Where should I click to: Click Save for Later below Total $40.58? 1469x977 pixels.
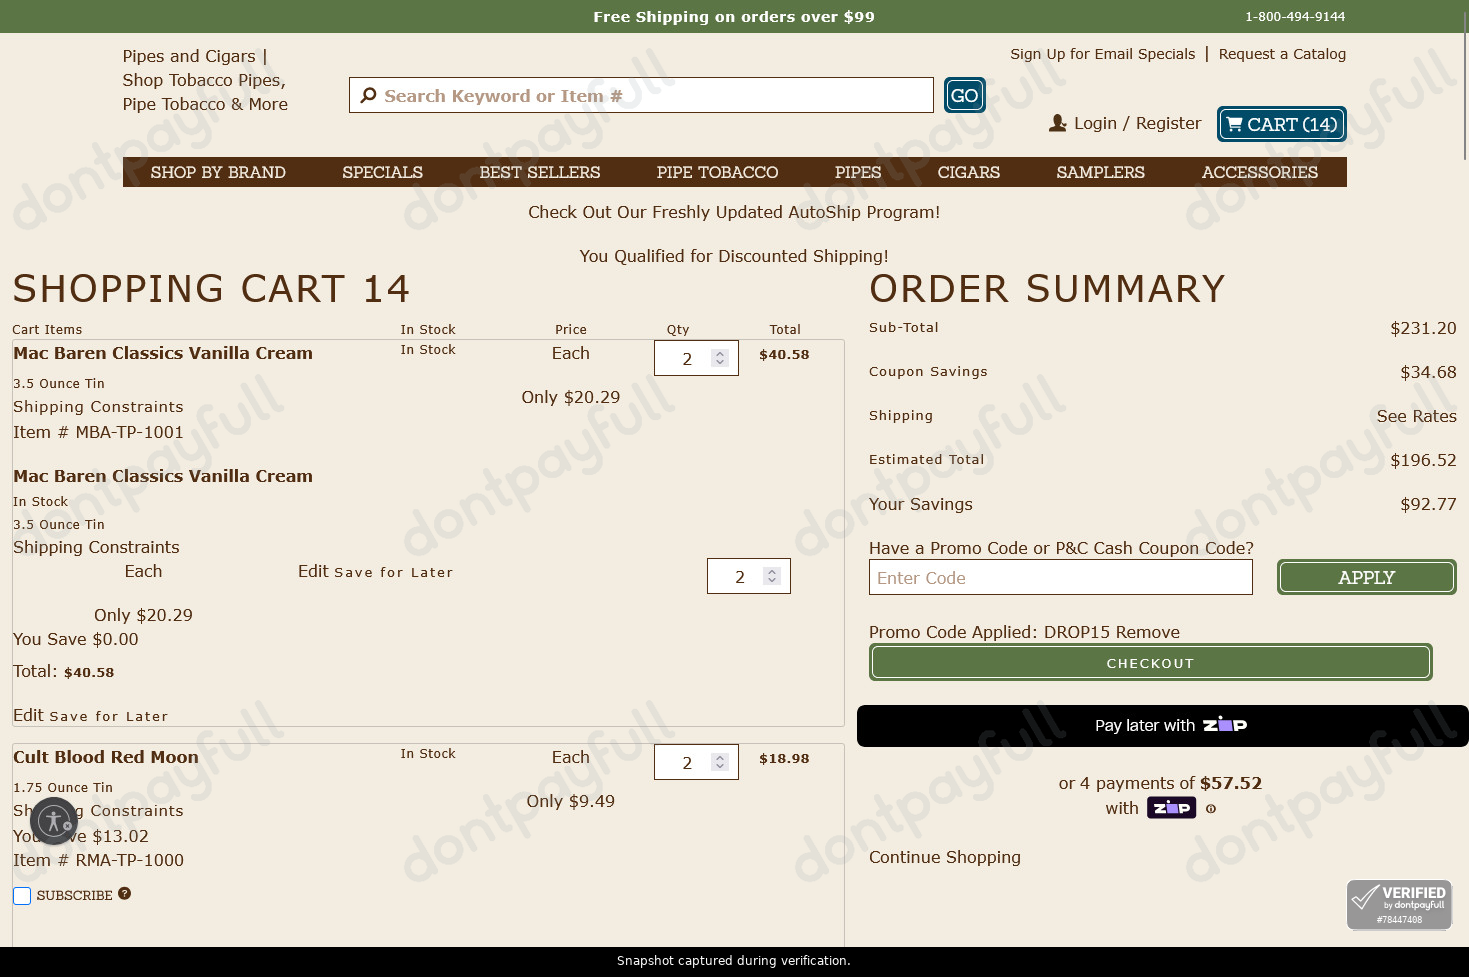(x=108, y=716)
